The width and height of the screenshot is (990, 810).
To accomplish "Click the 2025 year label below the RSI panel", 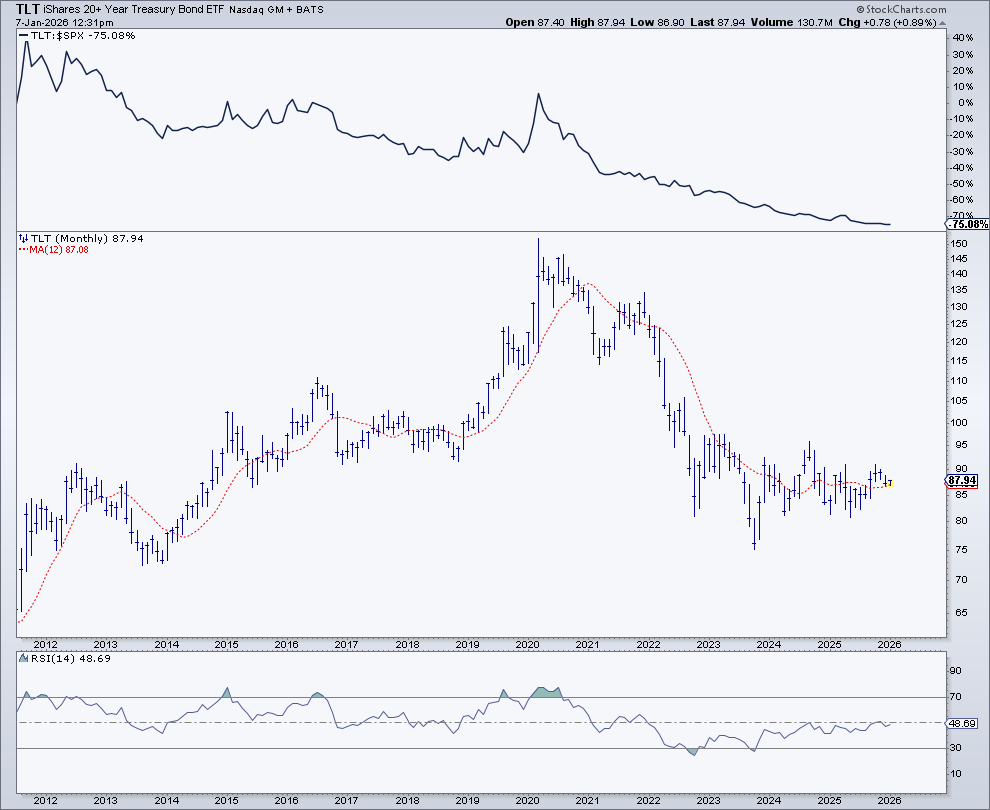I will point(830,801).
